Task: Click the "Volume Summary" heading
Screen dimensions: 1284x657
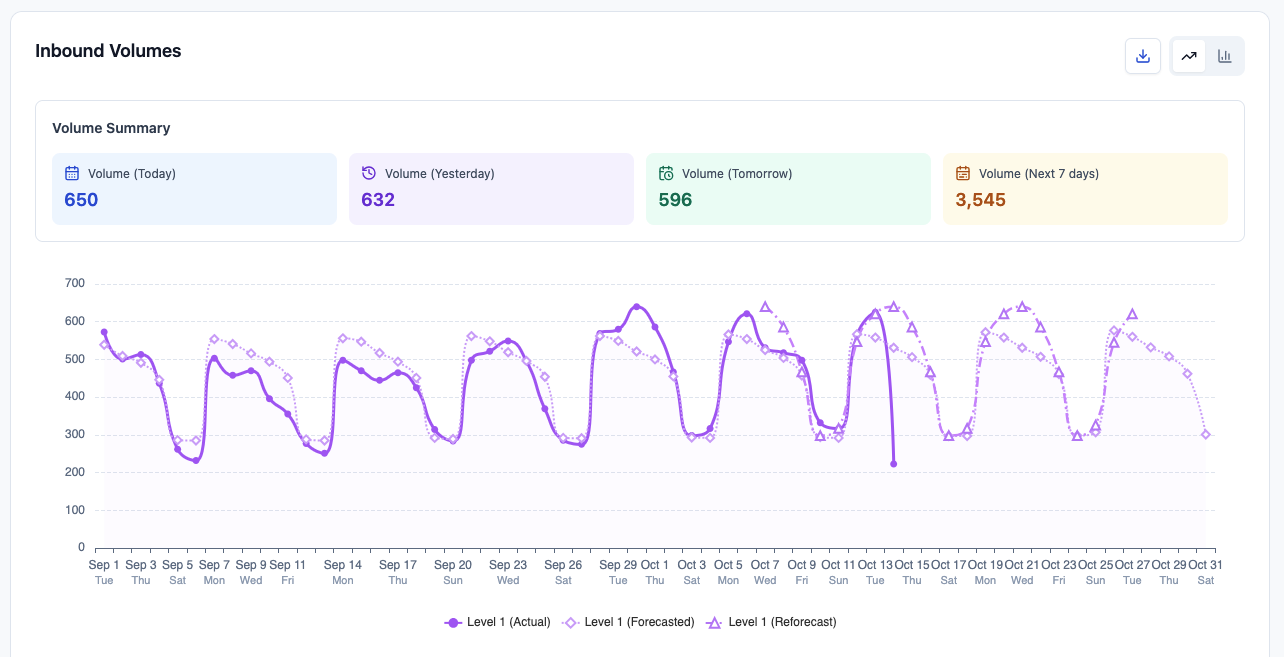Action: [x=111, y=128]
